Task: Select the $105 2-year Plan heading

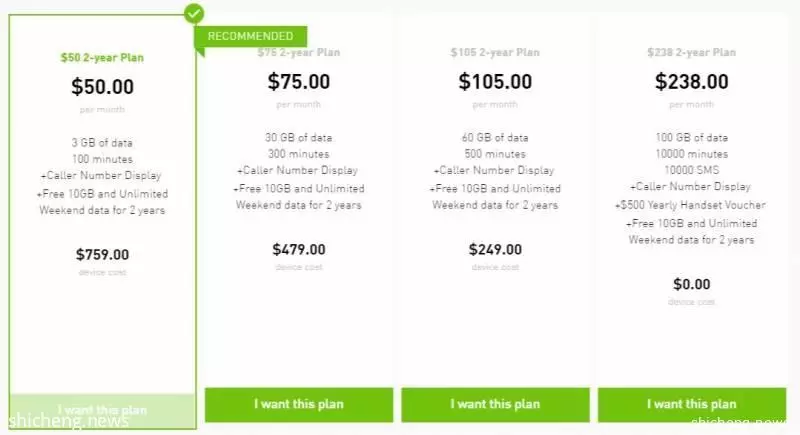Action: click(495, 52)
